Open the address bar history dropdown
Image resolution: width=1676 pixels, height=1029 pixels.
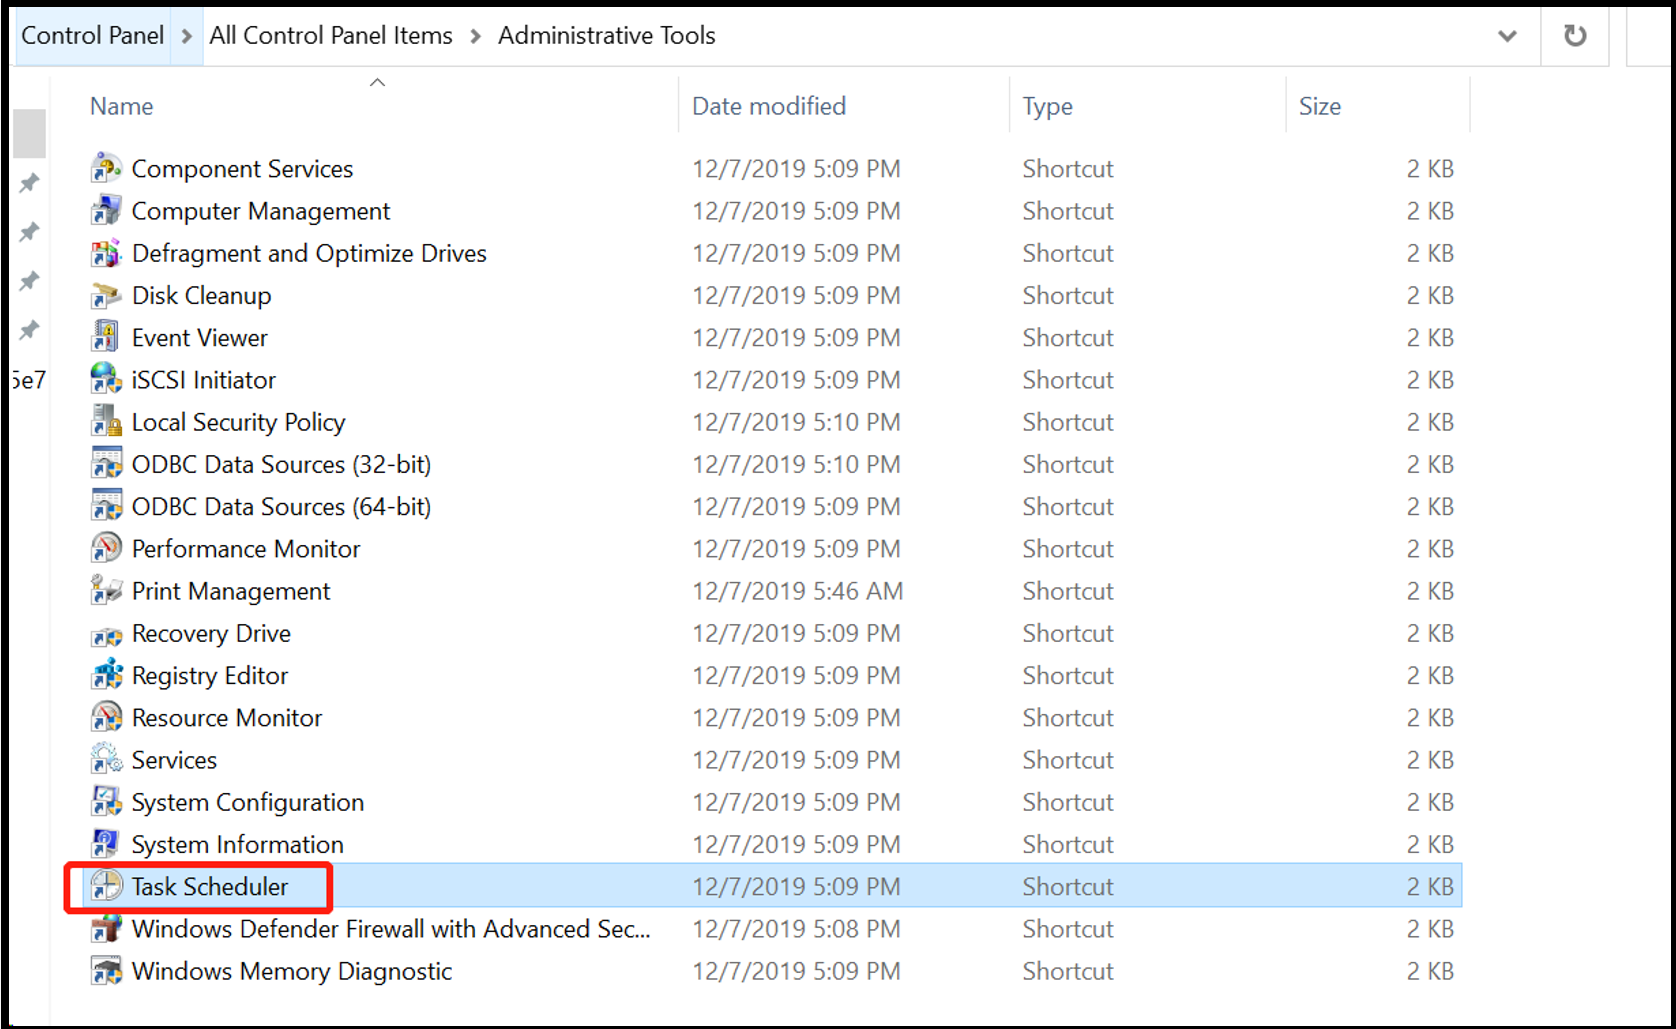(x=1507, y=36)
